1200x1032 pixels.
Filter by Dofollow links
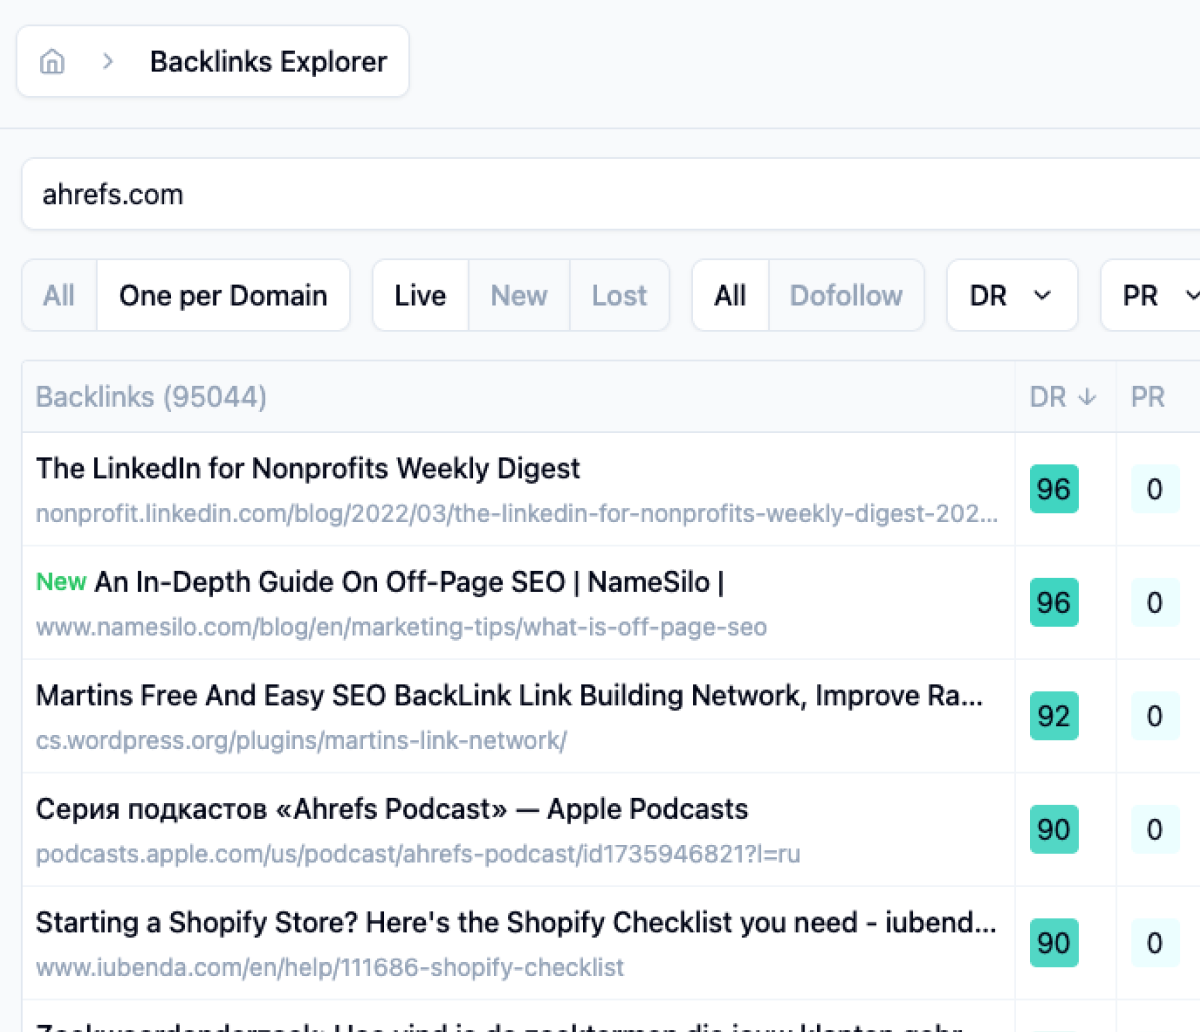(x=846, y=295)
